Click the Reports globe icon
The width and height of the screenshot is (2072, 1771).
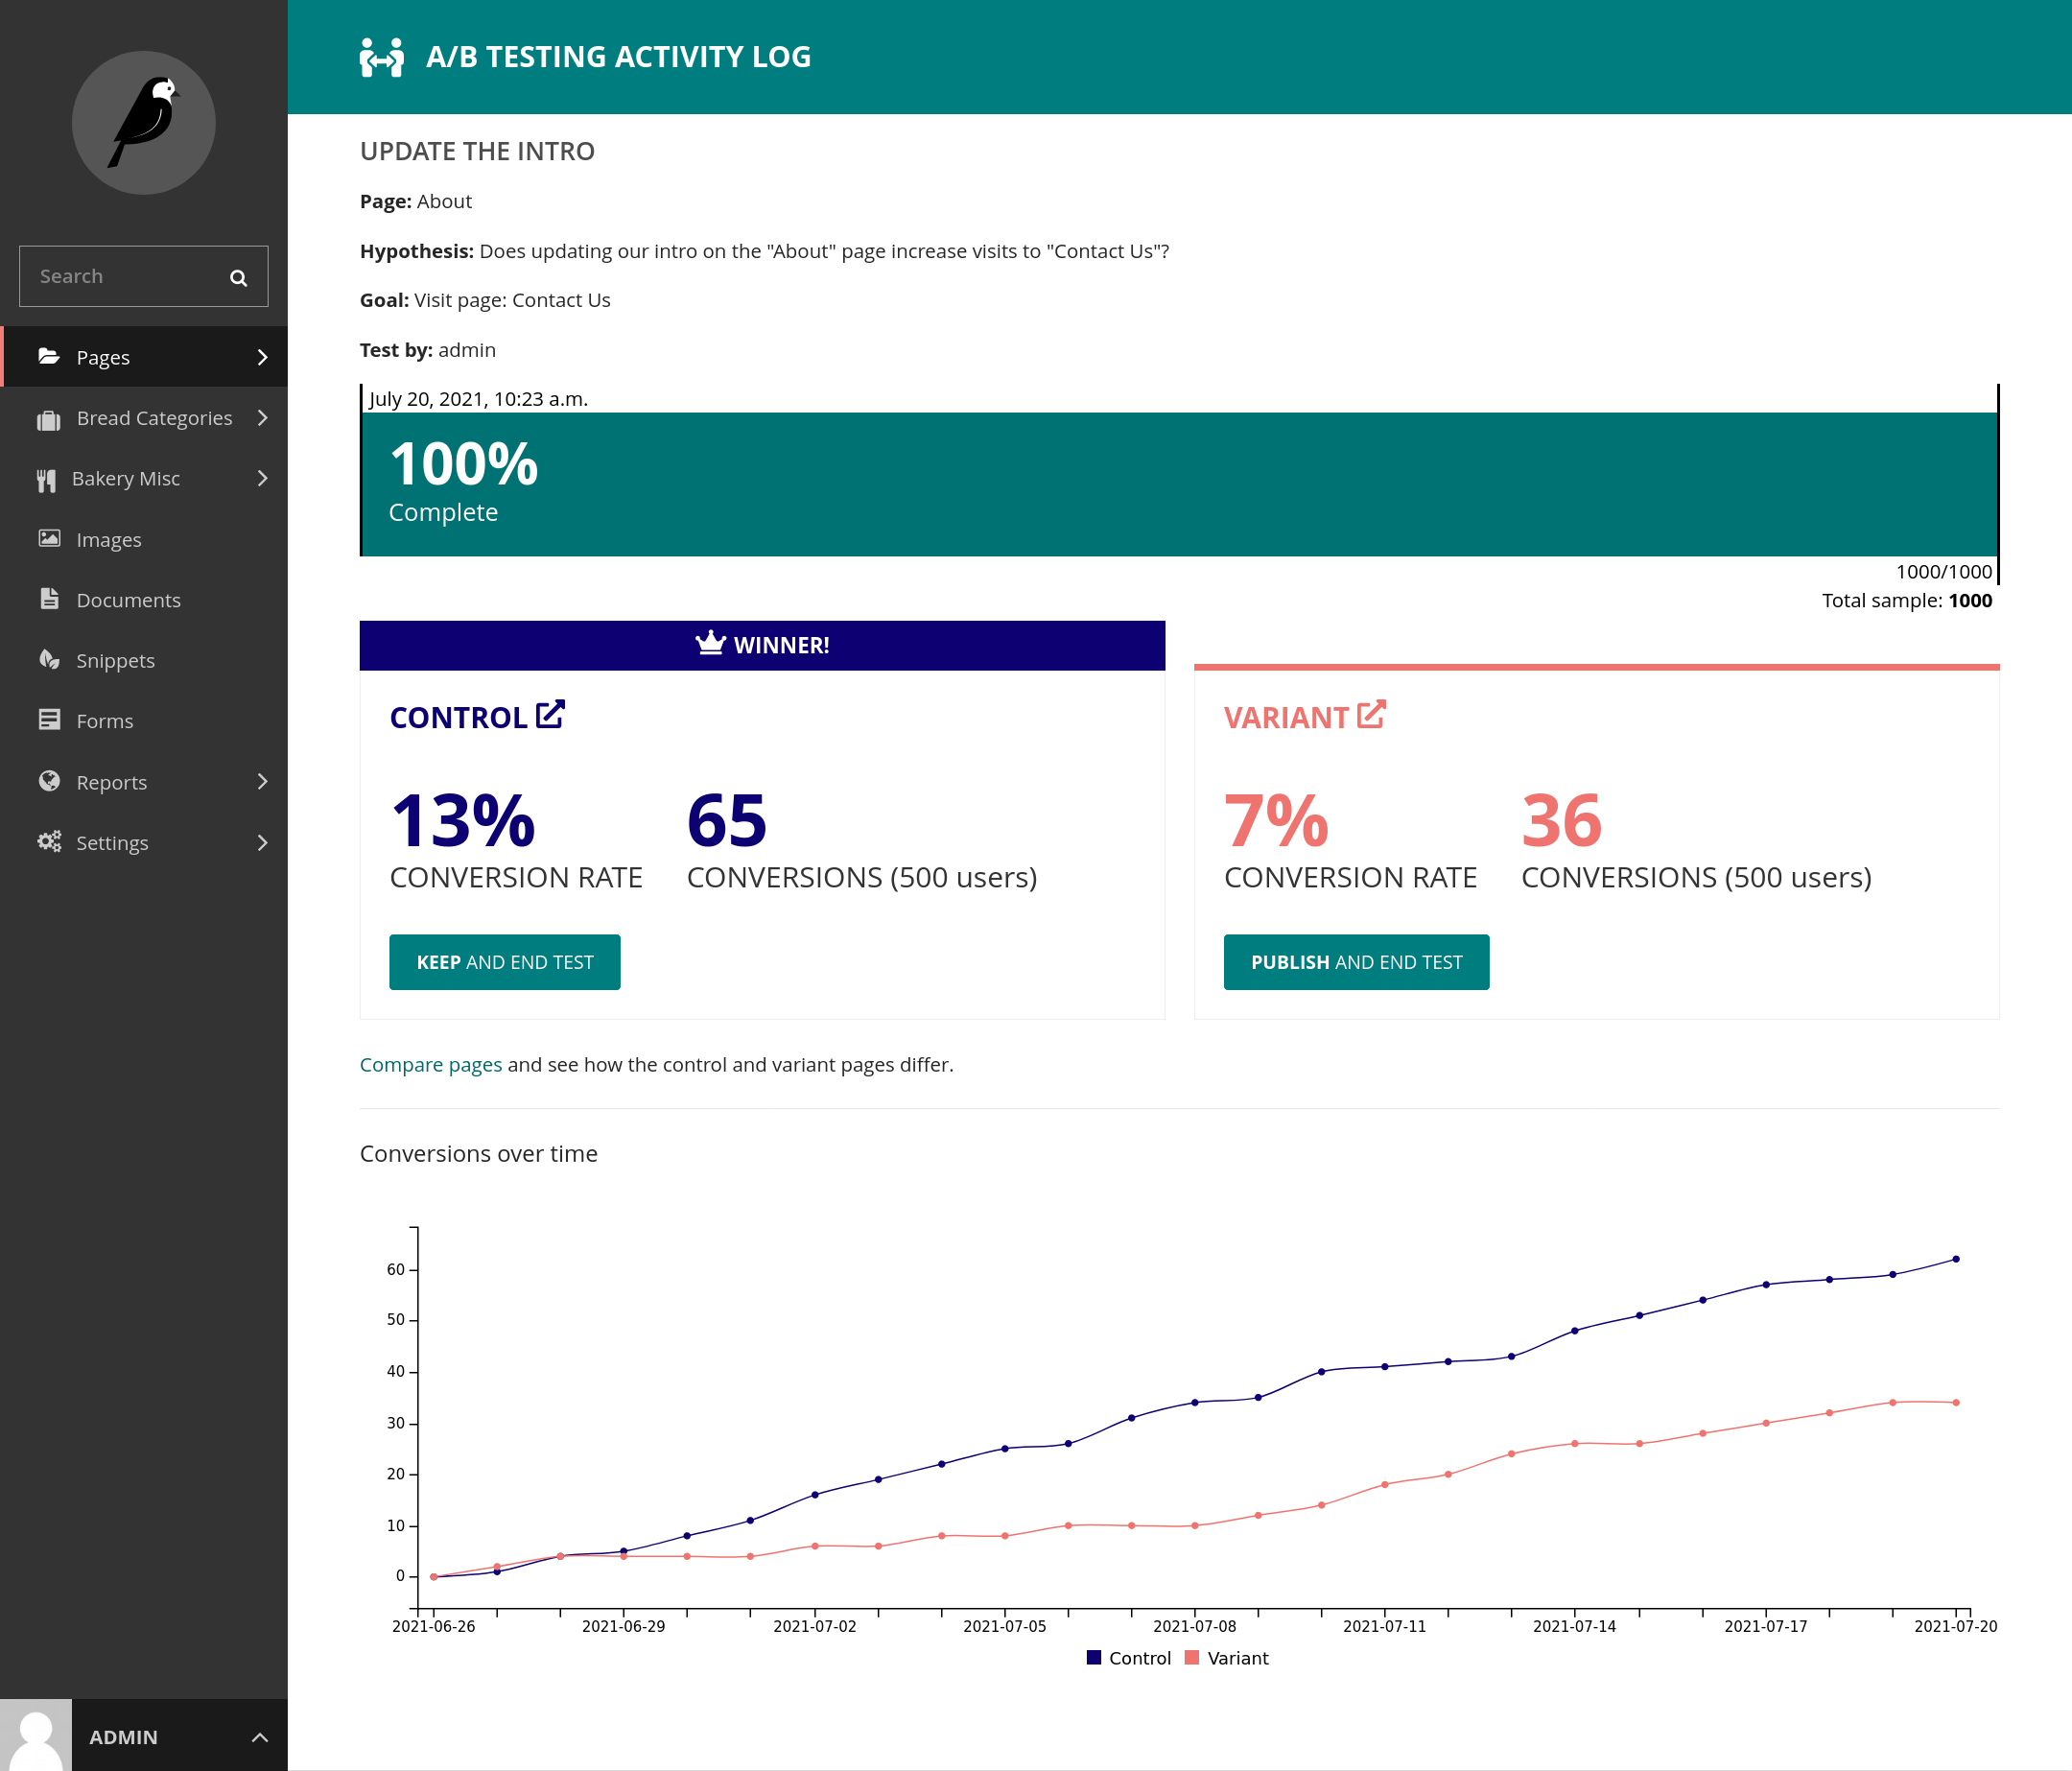[x=49, y=781]
